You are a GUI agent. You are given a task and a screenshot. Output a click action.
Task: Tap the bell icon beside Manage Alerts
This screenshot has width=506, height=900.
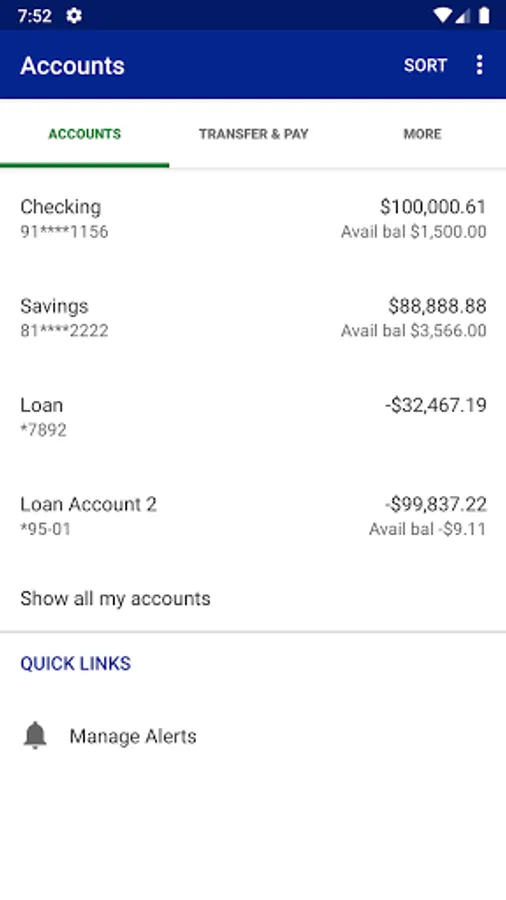(35, 735)
